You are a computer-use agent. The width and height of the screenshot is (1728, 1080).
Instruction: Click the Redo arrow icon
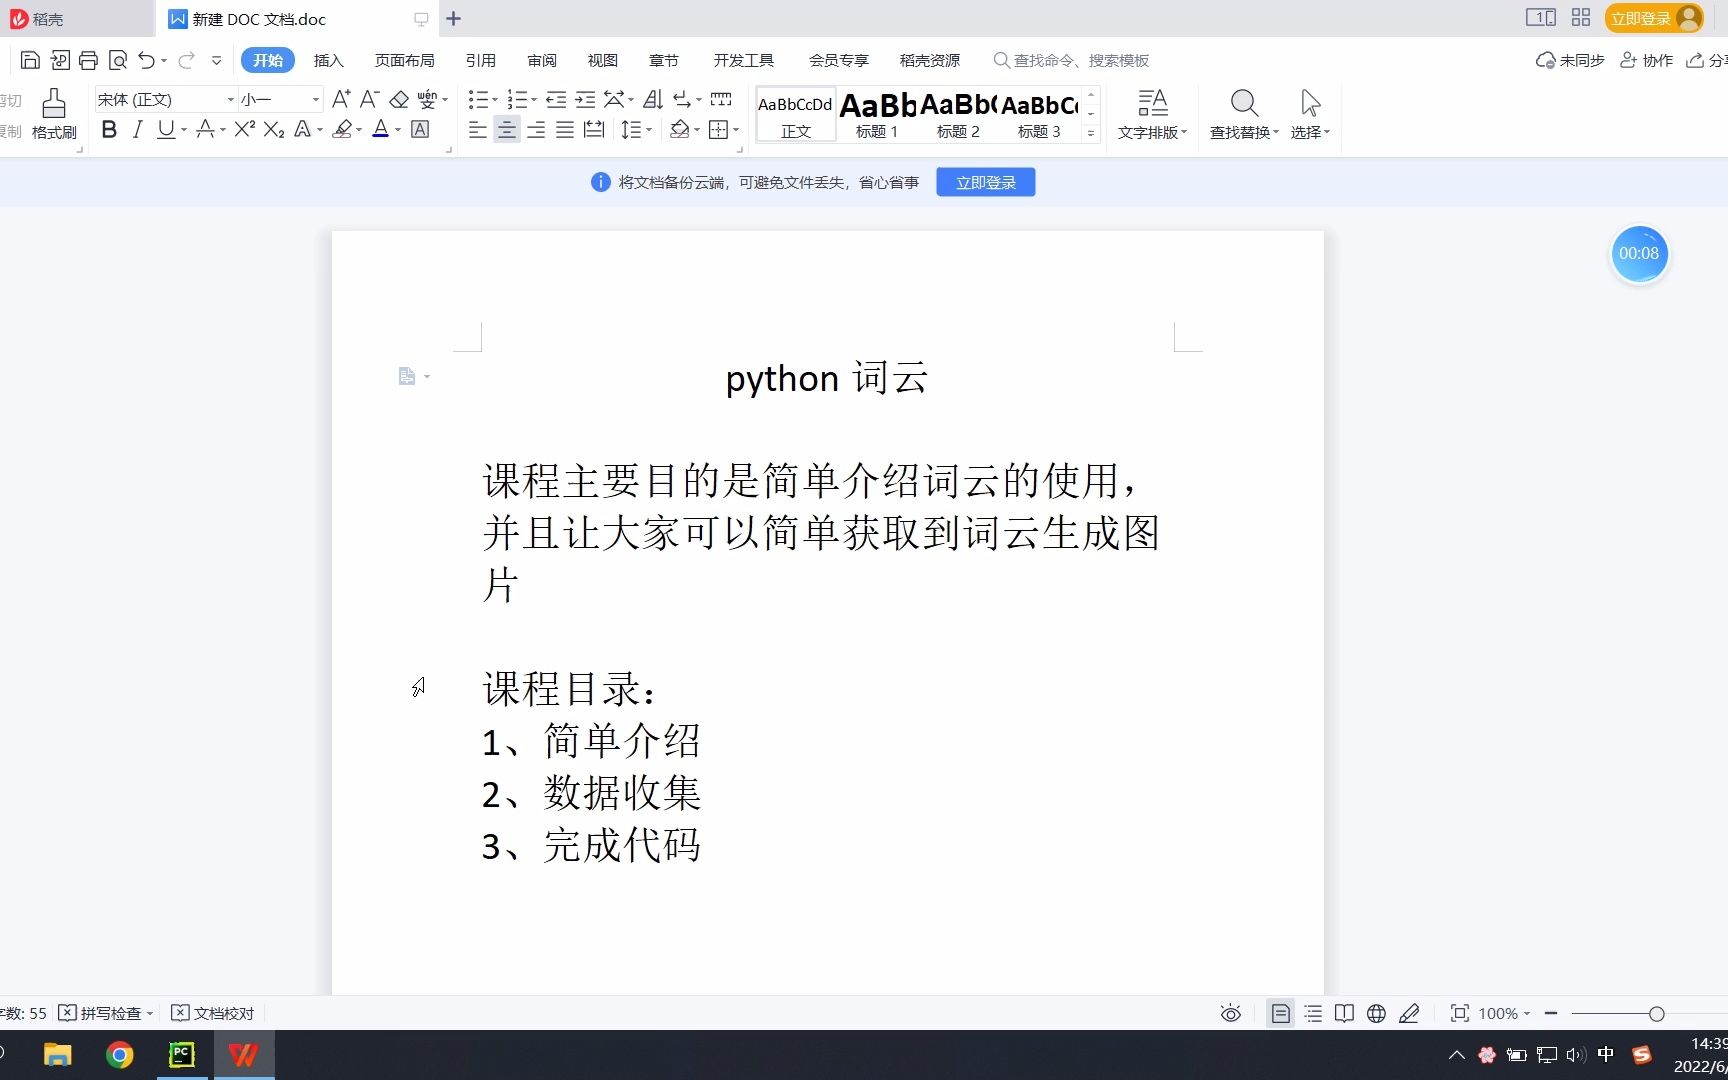pyautogui.click(x=186, y=60)
